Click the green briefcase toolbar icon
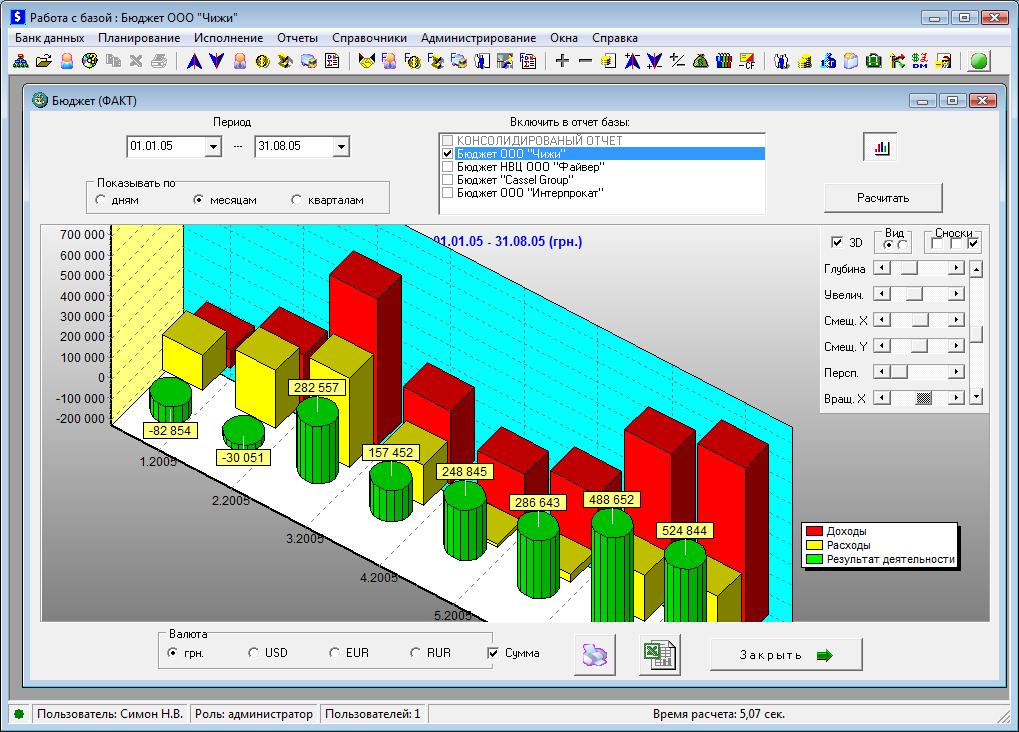The height and width of the screenshot is (732, 1019). (x=874, y=62)
